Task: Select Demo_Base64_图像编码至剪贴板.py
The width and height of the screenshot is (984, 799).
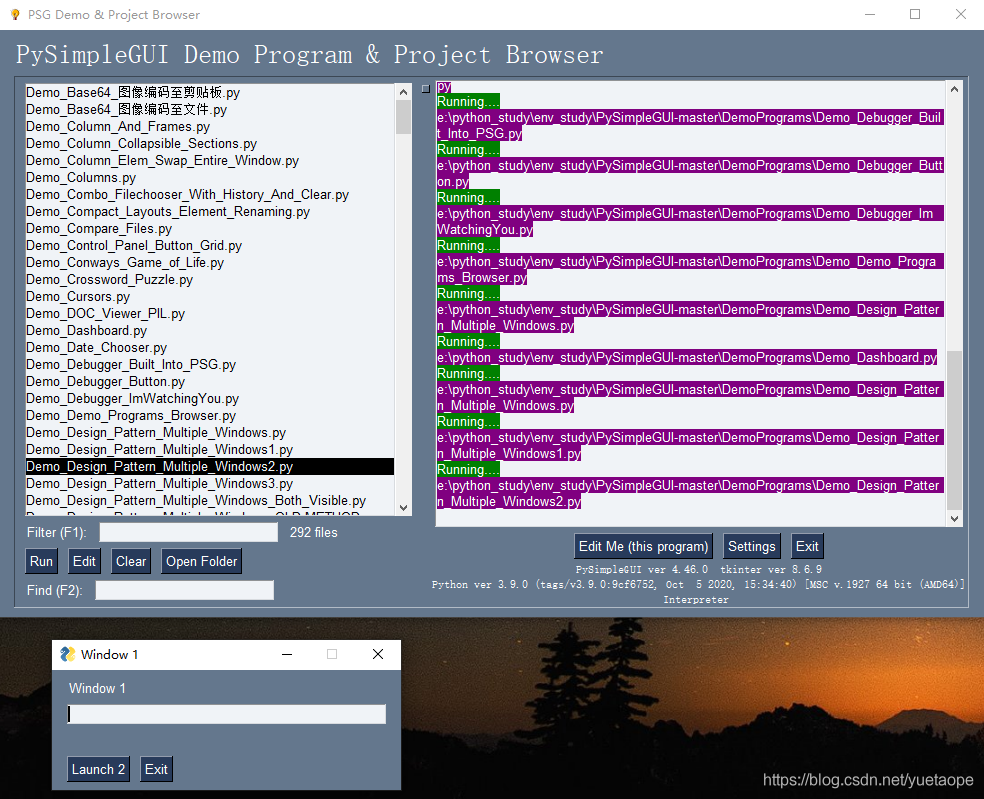Action: tap(210, 92)
